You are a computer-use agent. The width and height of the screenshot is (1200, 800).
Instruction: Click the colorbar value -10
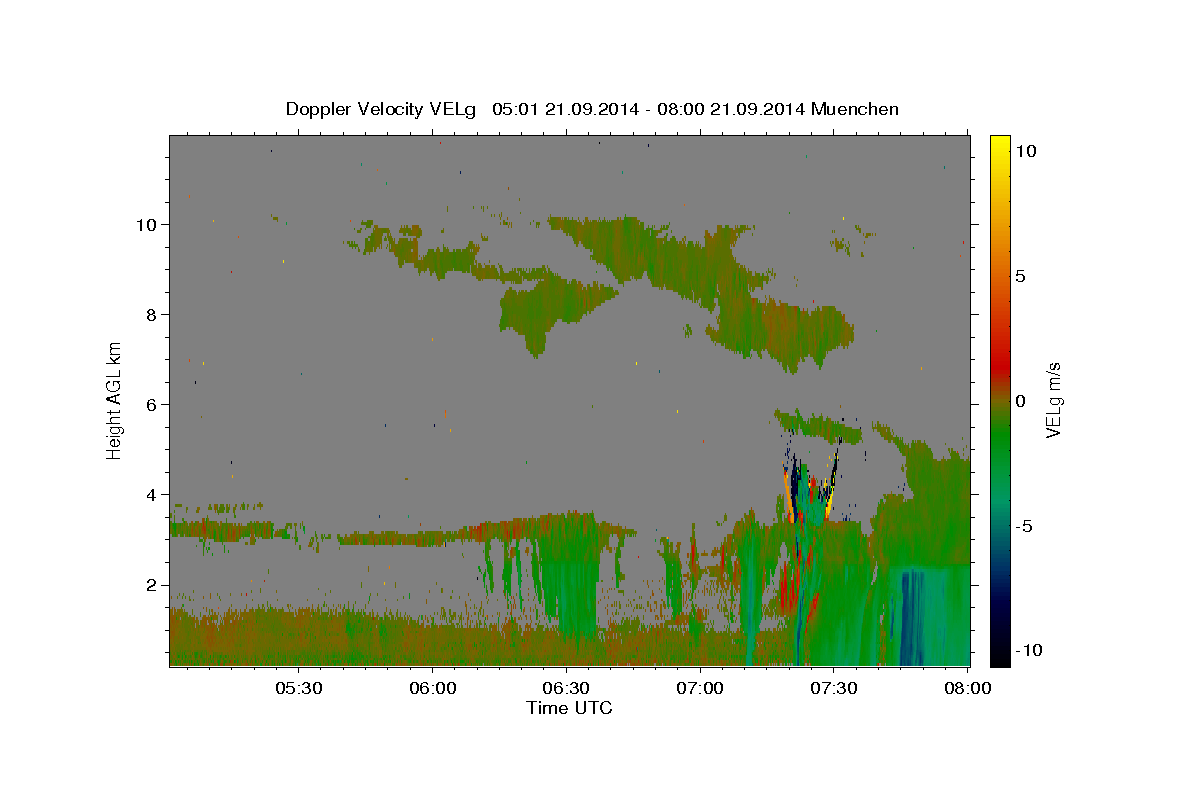(1027, 650)
